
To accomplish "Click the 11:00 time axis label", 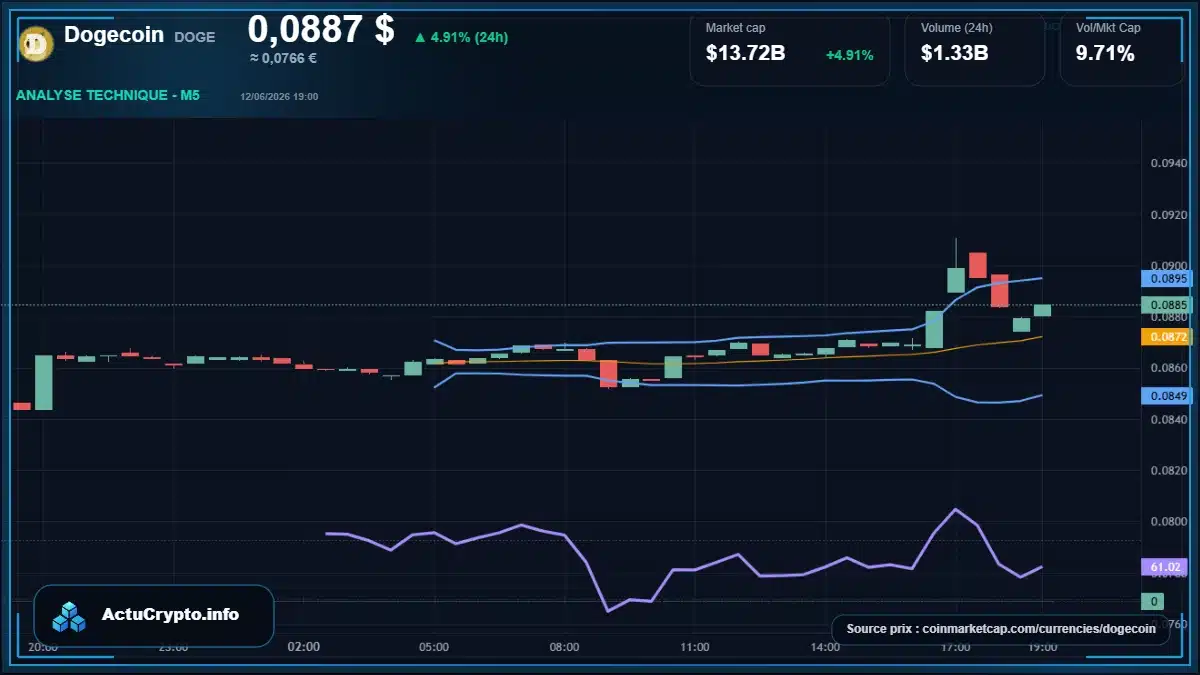I will [695, 647].
